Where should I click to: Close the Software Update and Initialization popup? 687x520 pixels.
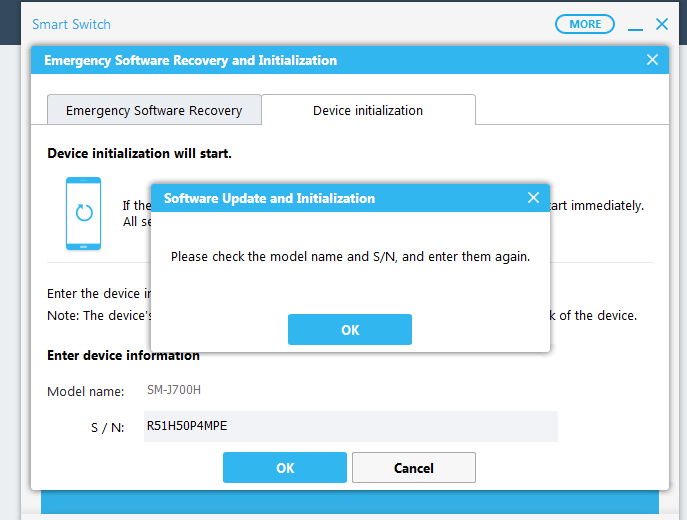pos(533,198)
